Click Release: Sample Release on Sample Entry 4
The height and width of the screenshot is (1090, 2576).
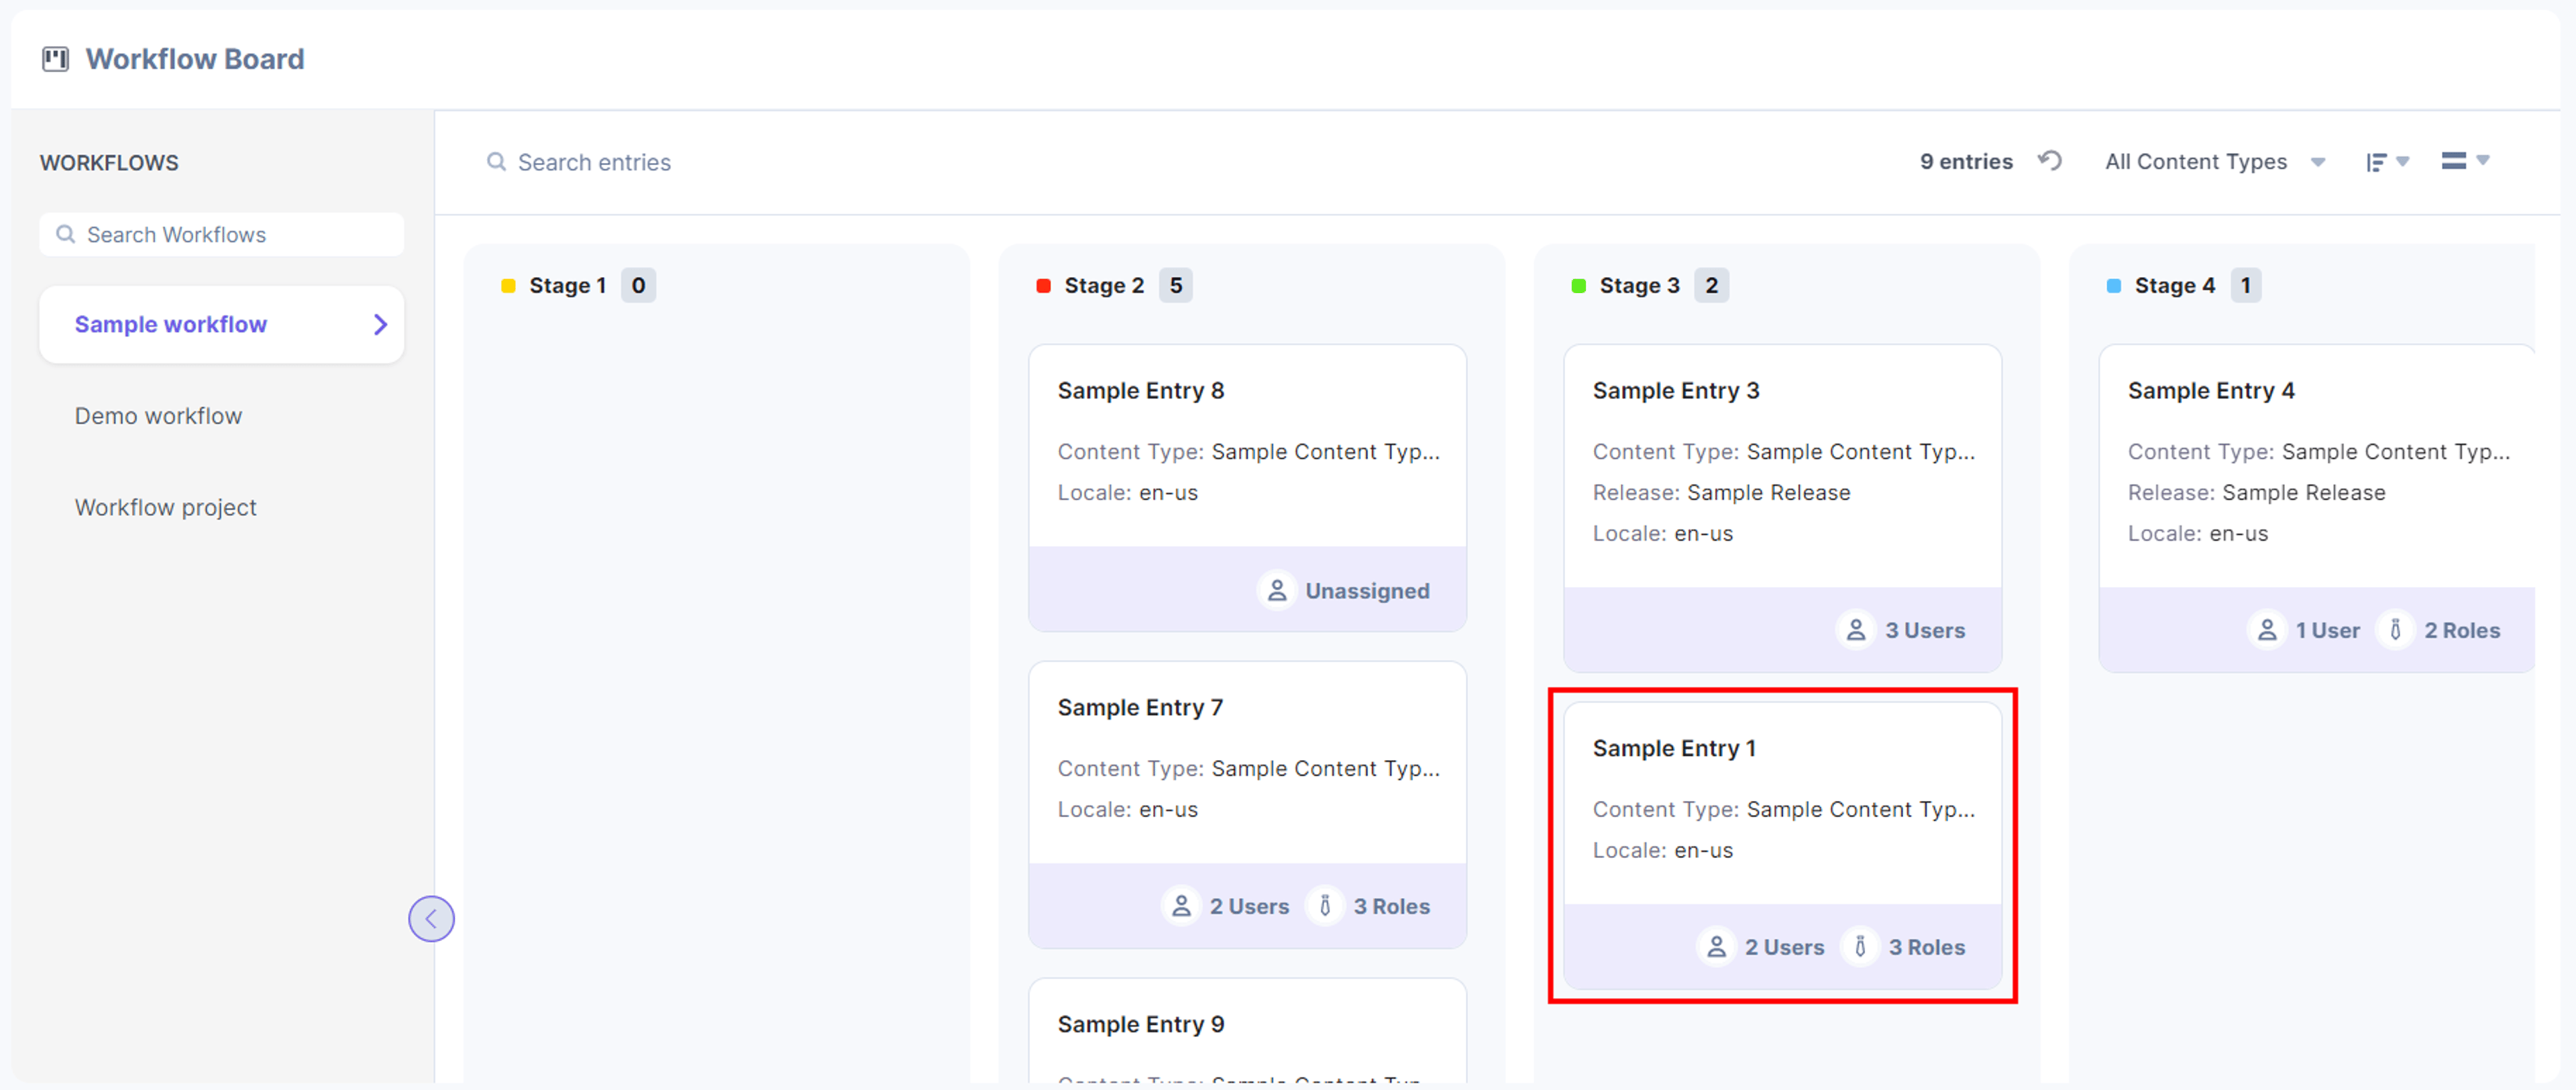2256,493
